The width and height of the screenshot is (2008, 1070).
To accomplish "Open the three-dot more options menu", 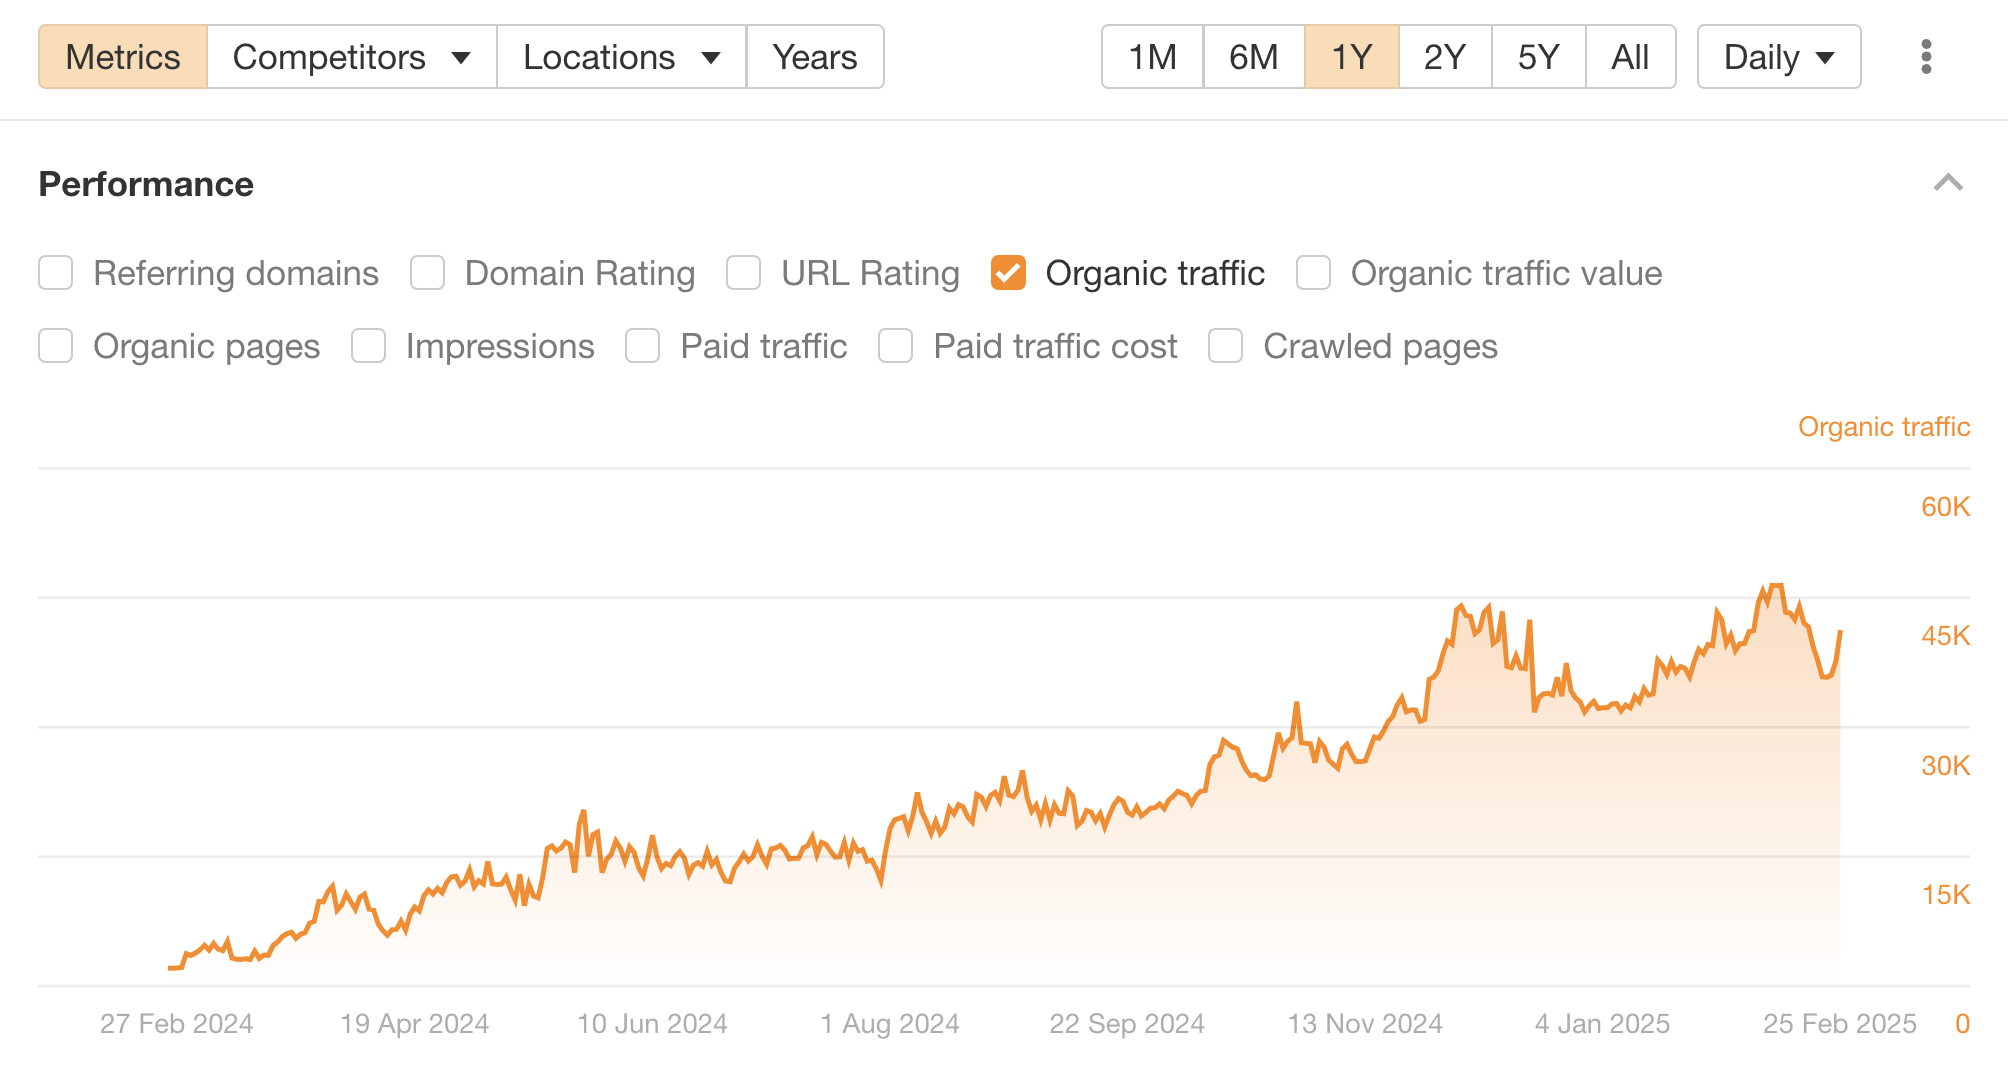I will [1926, 57].
